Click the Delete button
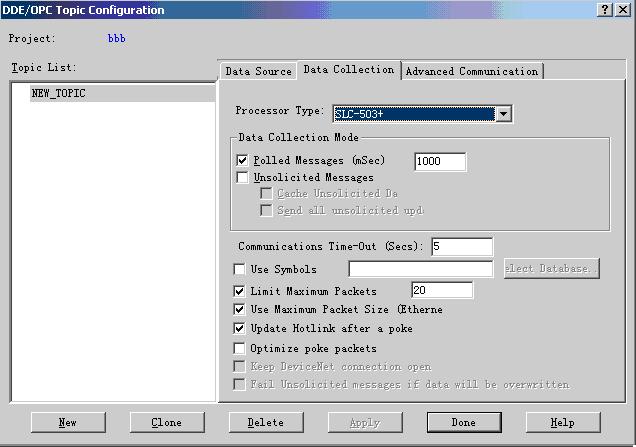This screenshot has width=636, height=447. point(265,422)
